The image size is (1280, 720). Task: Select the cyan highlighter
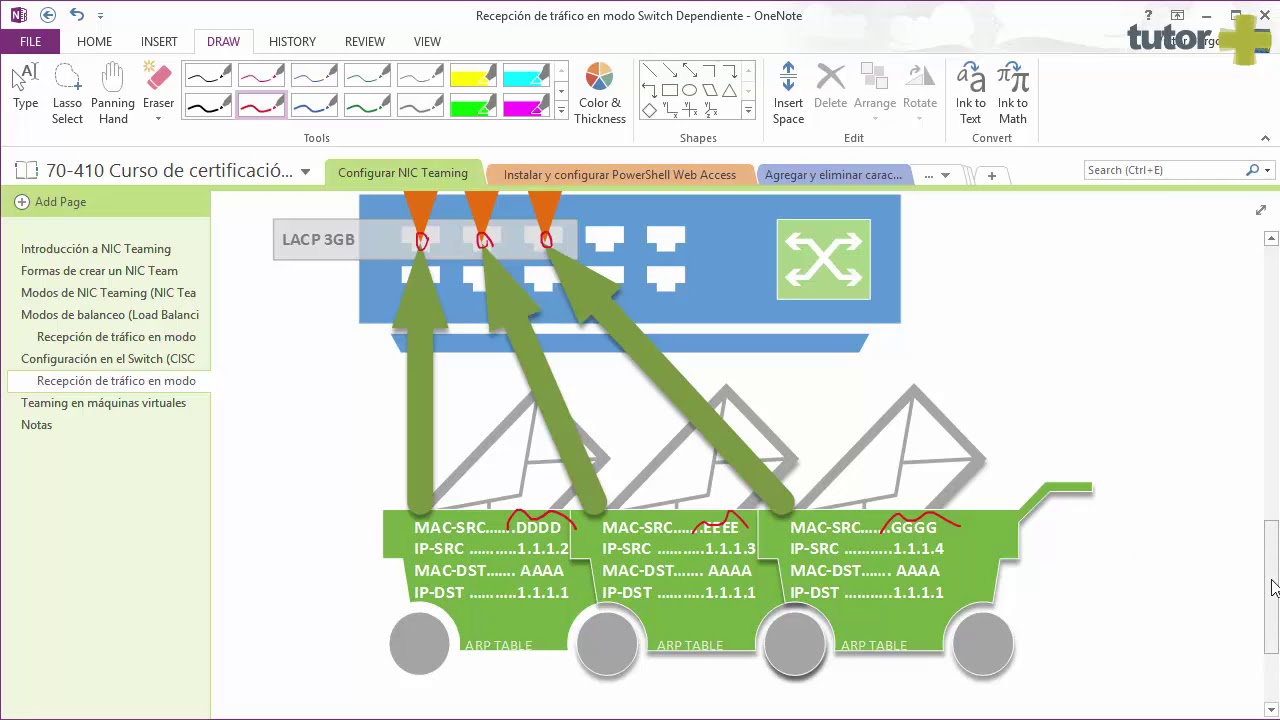tap(526, 75)
